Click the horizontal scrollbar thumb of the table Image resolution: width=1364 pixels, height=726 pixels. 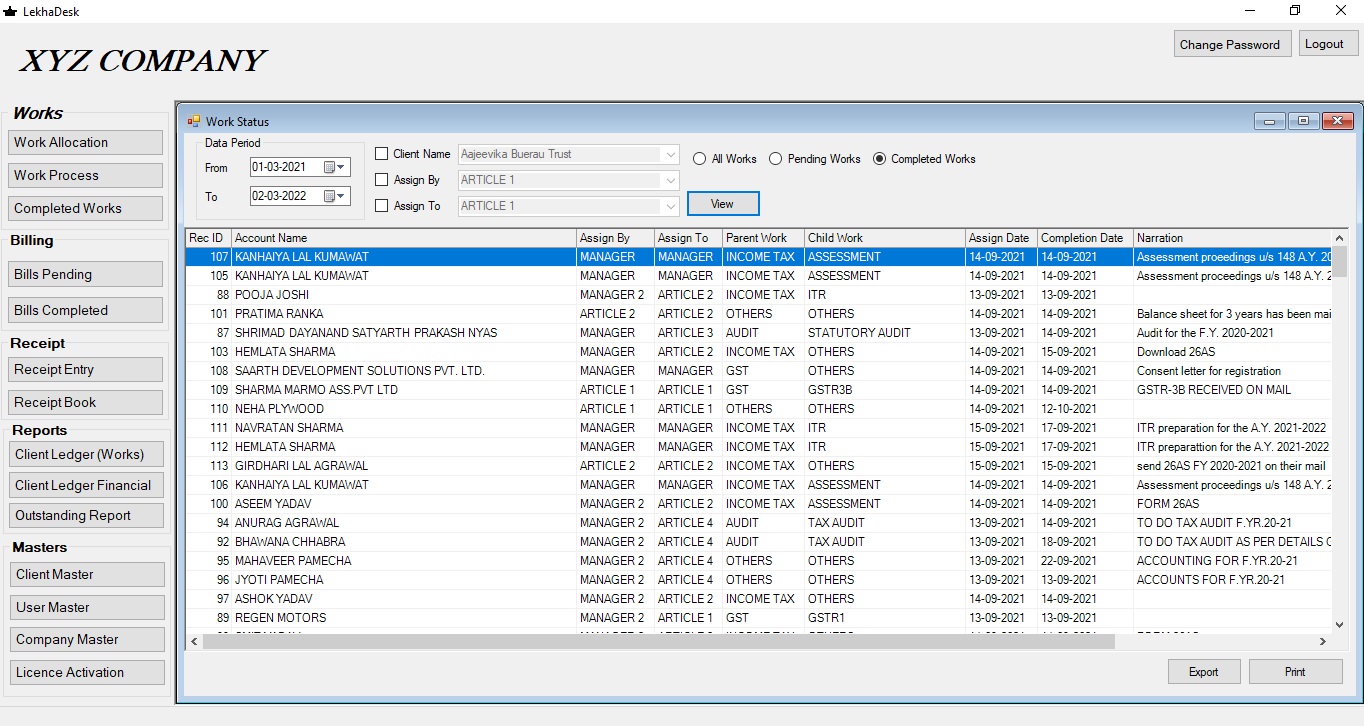tap(658, 642)
